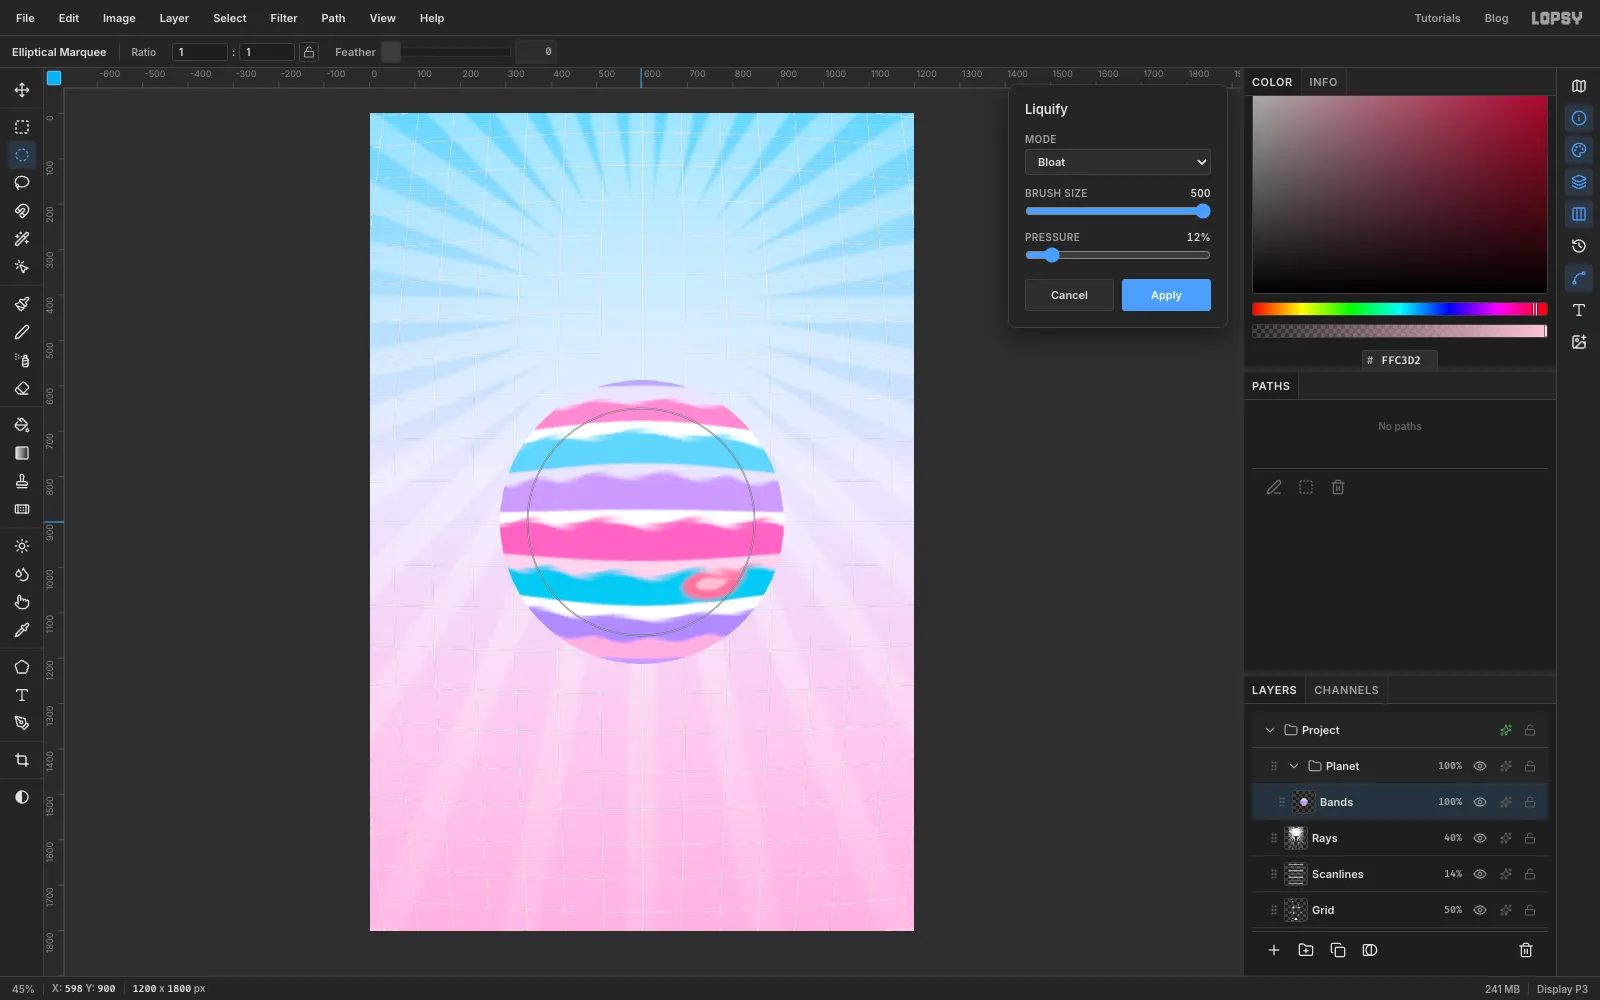Toggle the ratio lock in options bar
This screenshot has width=1600, height=1000.
(309, 52)
